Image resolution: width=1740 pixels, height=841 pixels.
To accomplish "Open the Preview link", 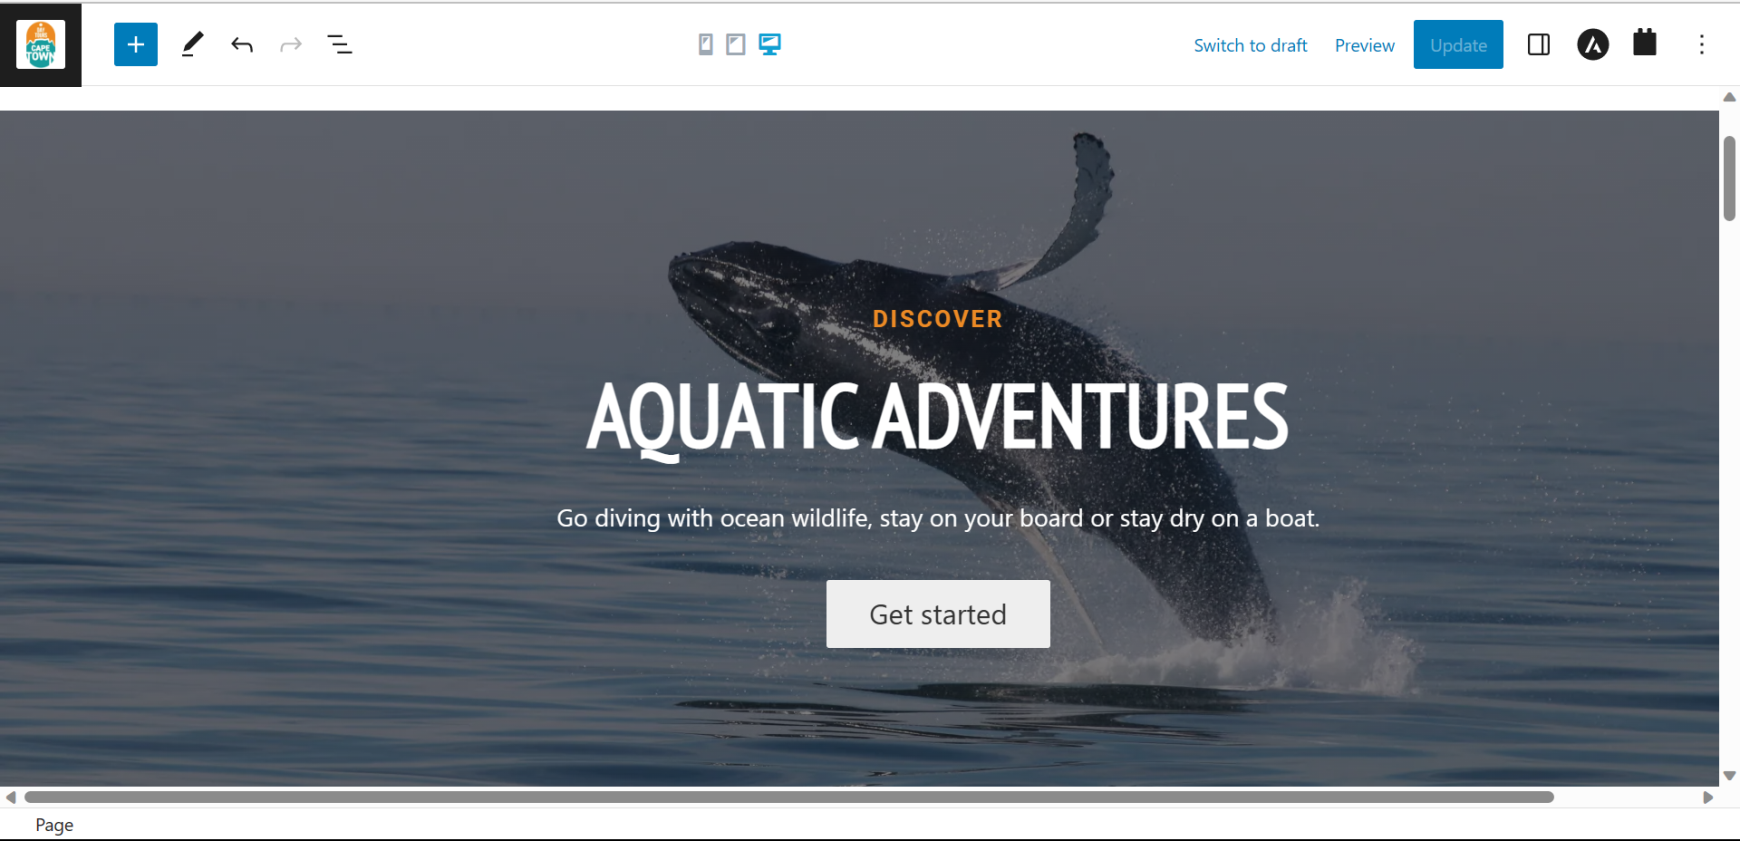I will pos(1364,45).
